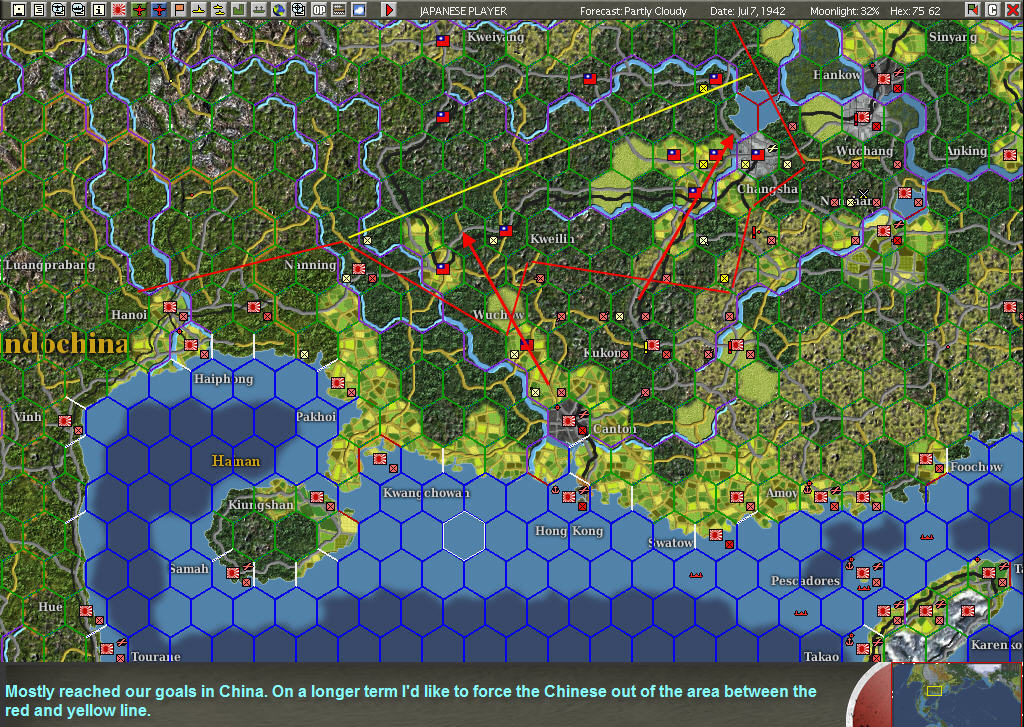This screenshot has height=727, width=1024.
Task: Select the Japanese unit at Hanoi
Action: click(x=170, y=306)
